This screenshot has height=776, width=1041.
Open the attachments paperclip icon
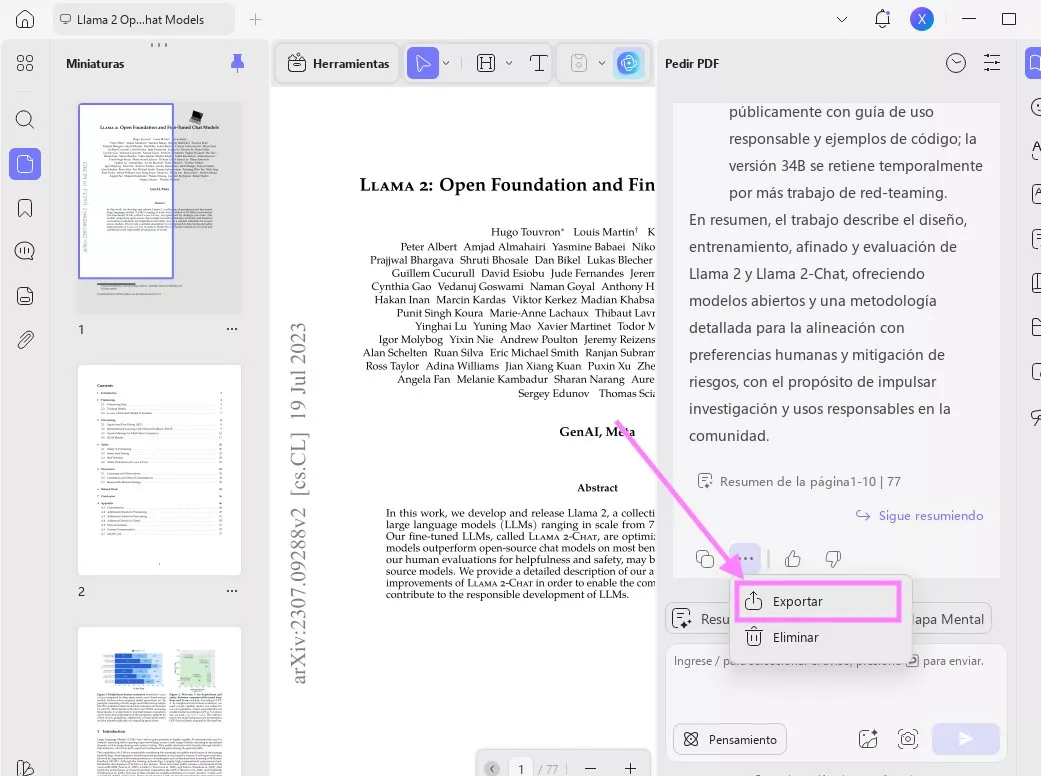tap(25, 340)
